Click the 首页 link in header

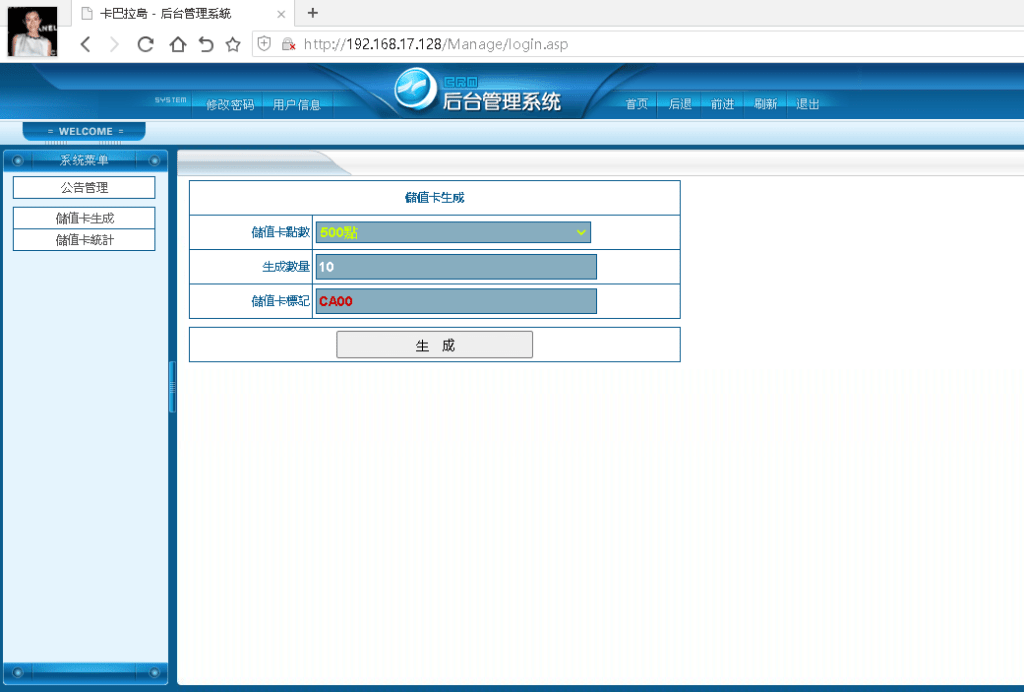coord(637,104)
